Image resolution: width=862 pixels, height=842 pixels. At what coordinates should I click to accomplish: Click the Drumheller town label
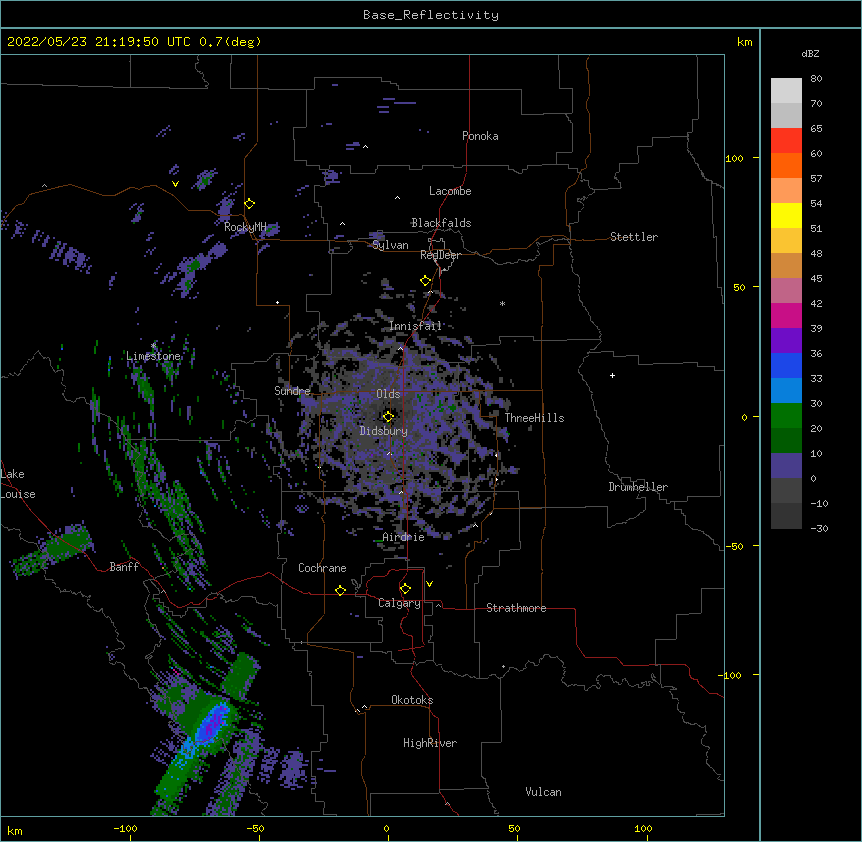(x=638, y=487)
